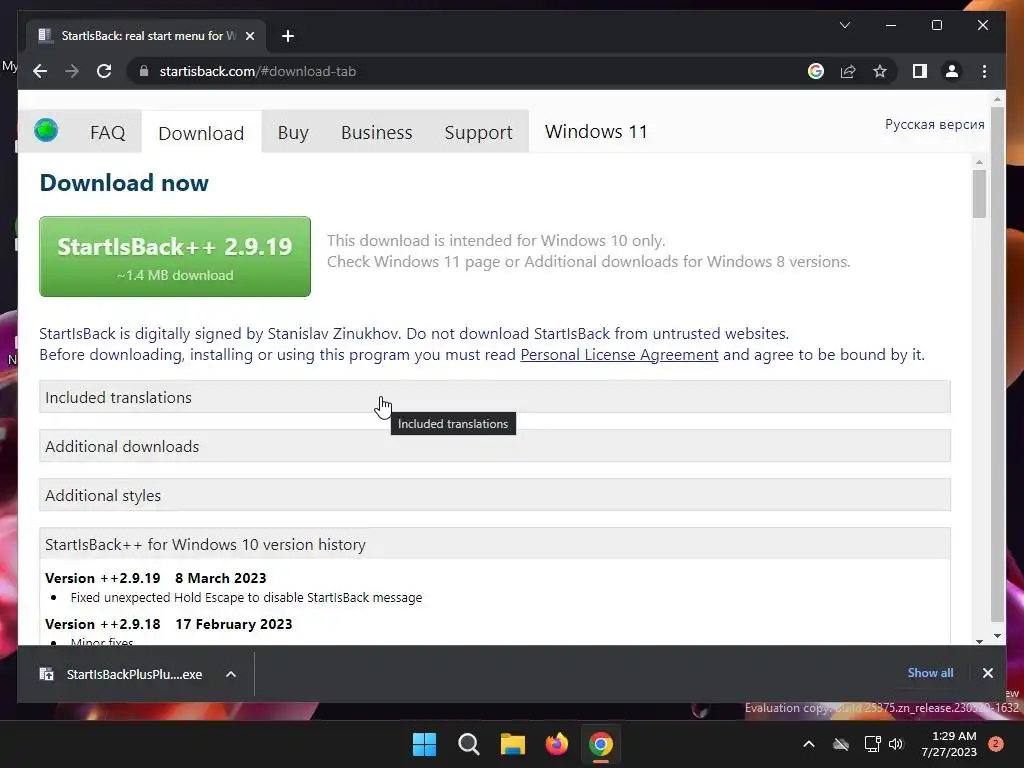
Task: Open the tab search chevron in title bar
Action: tap(844, 25)
